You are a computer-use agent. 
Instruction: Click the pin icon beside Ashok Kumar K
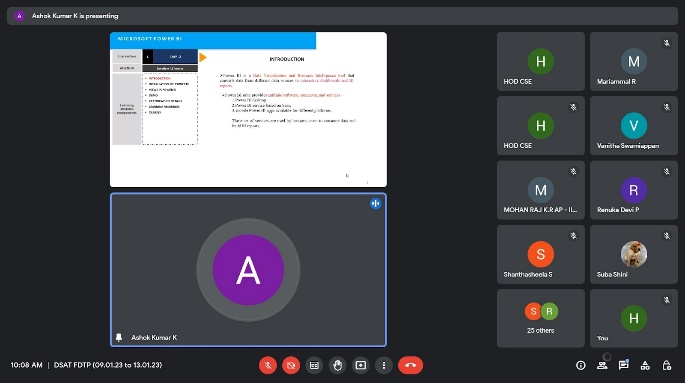(119, 337)
